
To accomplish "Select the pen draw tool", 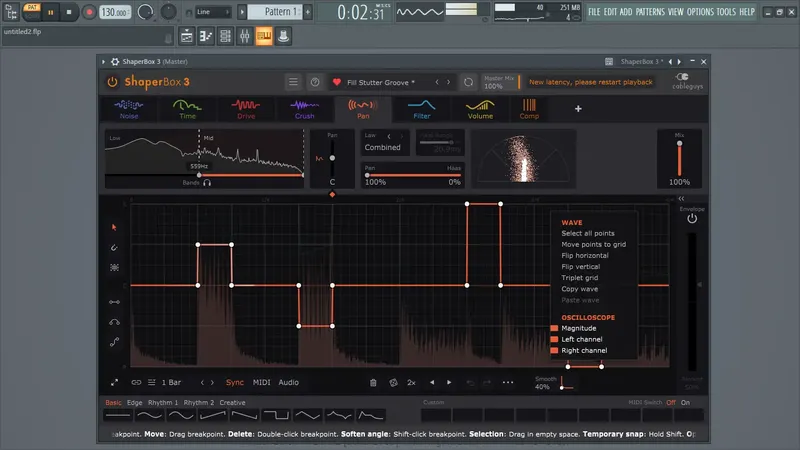I will coord(114,247).
